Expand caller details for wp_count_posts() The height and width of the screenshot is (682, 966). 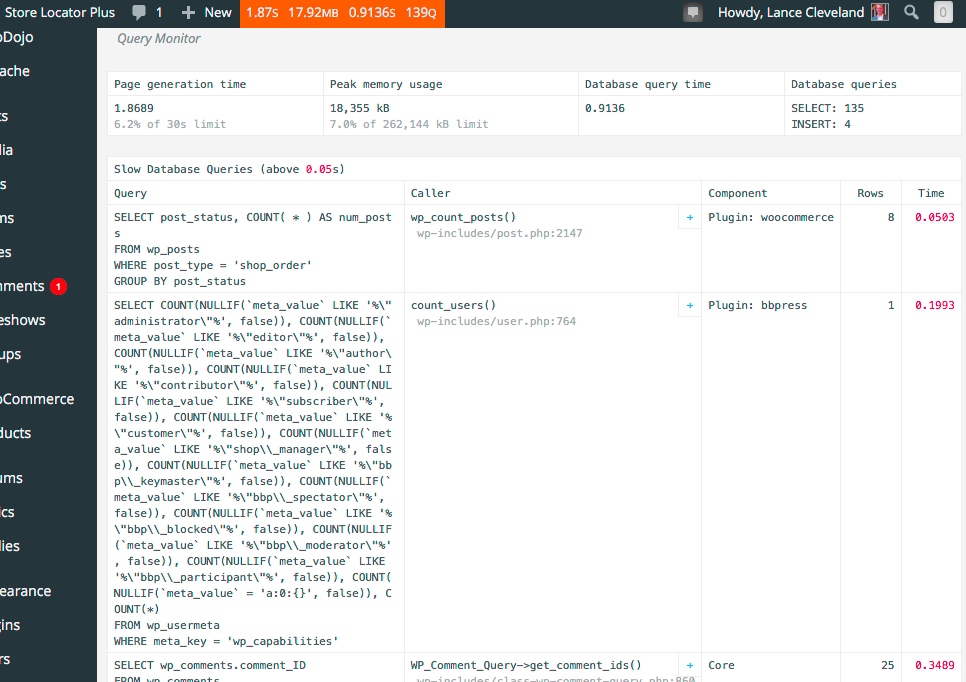689,217
